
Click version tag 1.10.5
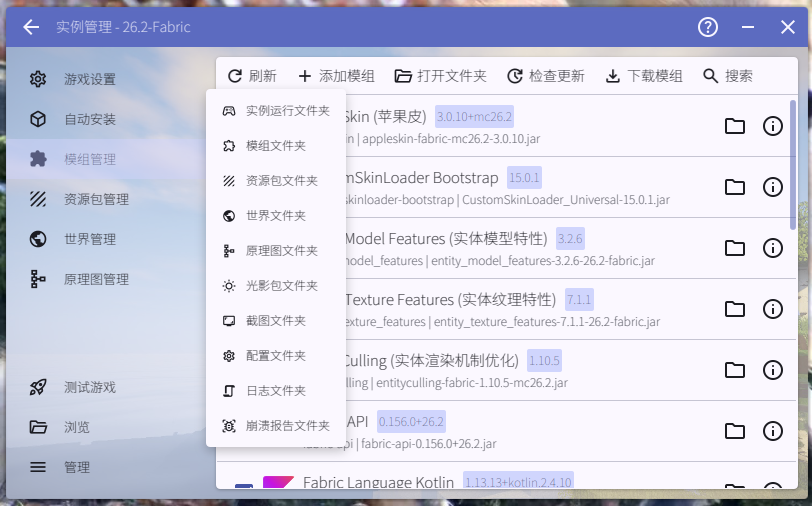544,360
